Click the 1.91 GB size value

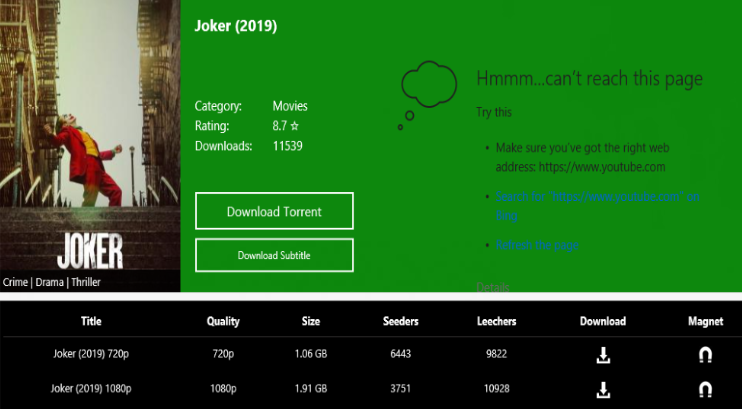click(310, 389)
